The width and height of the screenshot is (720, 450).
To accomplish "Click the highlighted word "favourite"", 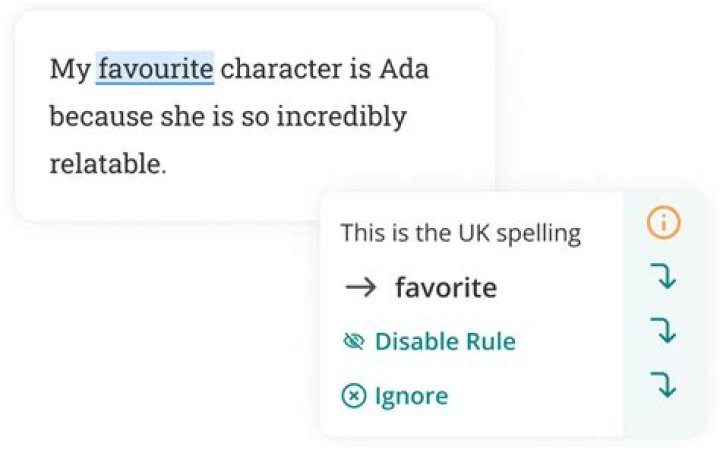I will click(155, 69).
